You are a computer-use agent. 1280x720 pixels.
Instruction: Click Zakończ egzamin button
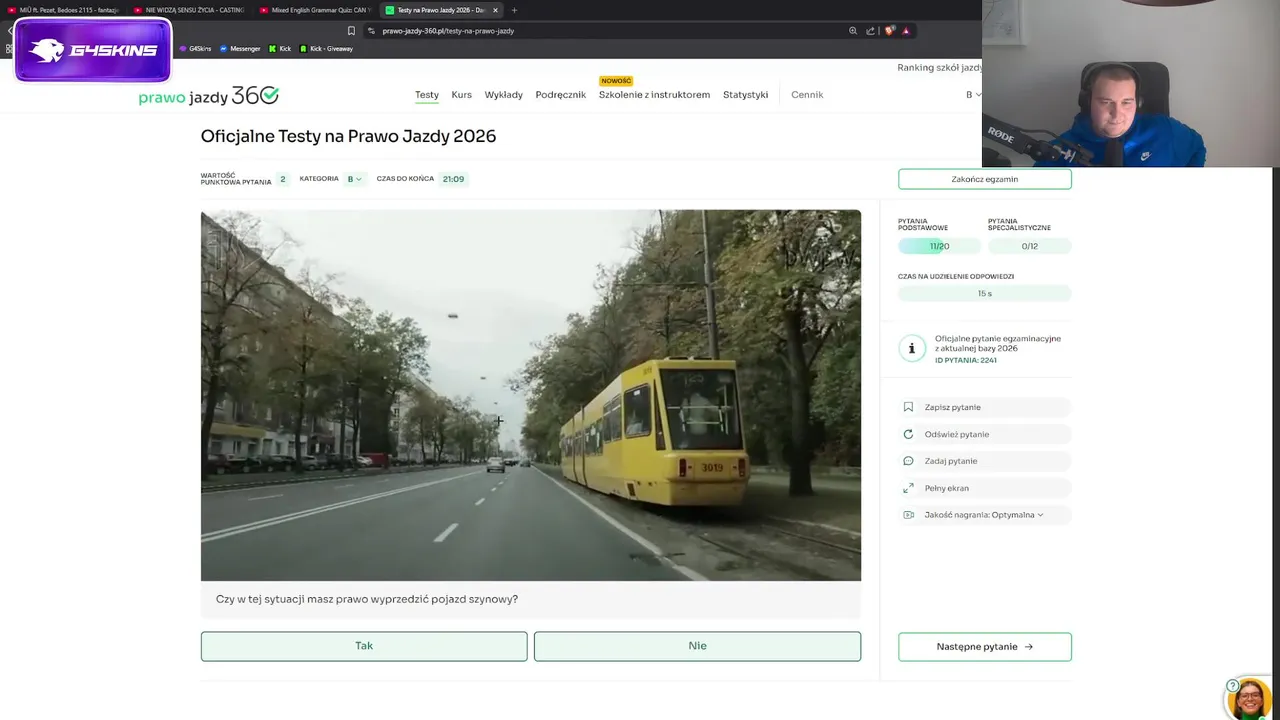(985, 179)
